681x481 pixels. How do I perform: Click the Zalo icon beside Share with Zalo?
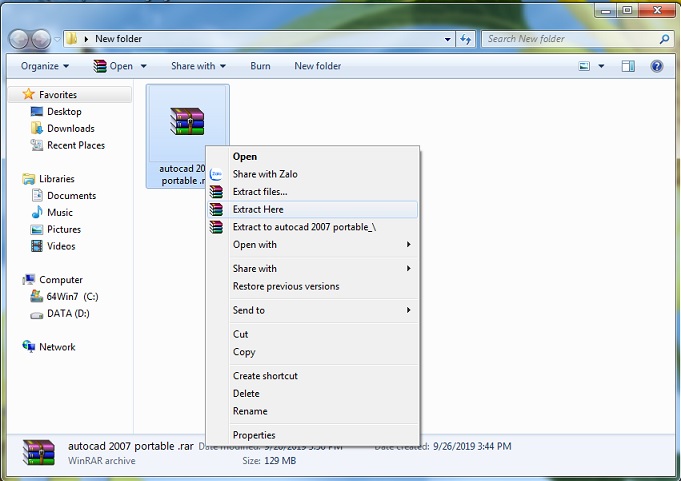tap(216, 174)
